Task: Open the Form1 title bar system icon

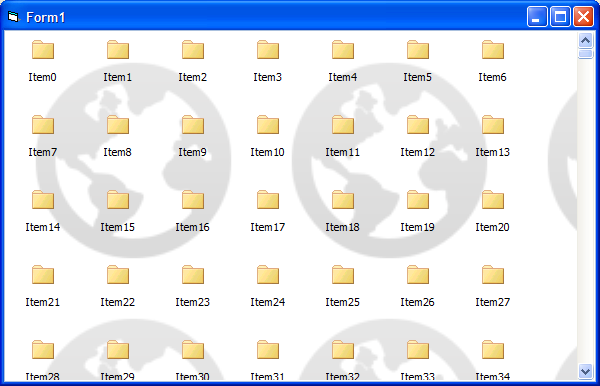Action: 13,17
